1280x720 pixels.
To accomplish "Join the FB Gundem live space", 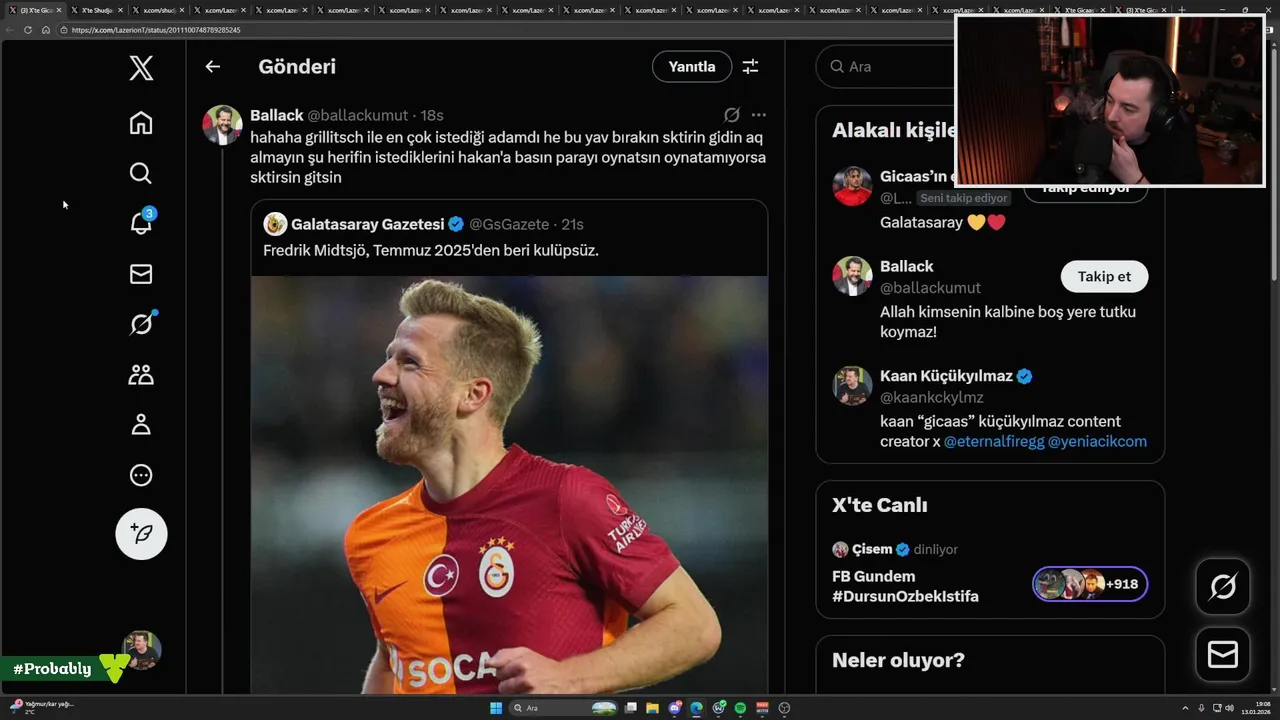I will 905,586.
